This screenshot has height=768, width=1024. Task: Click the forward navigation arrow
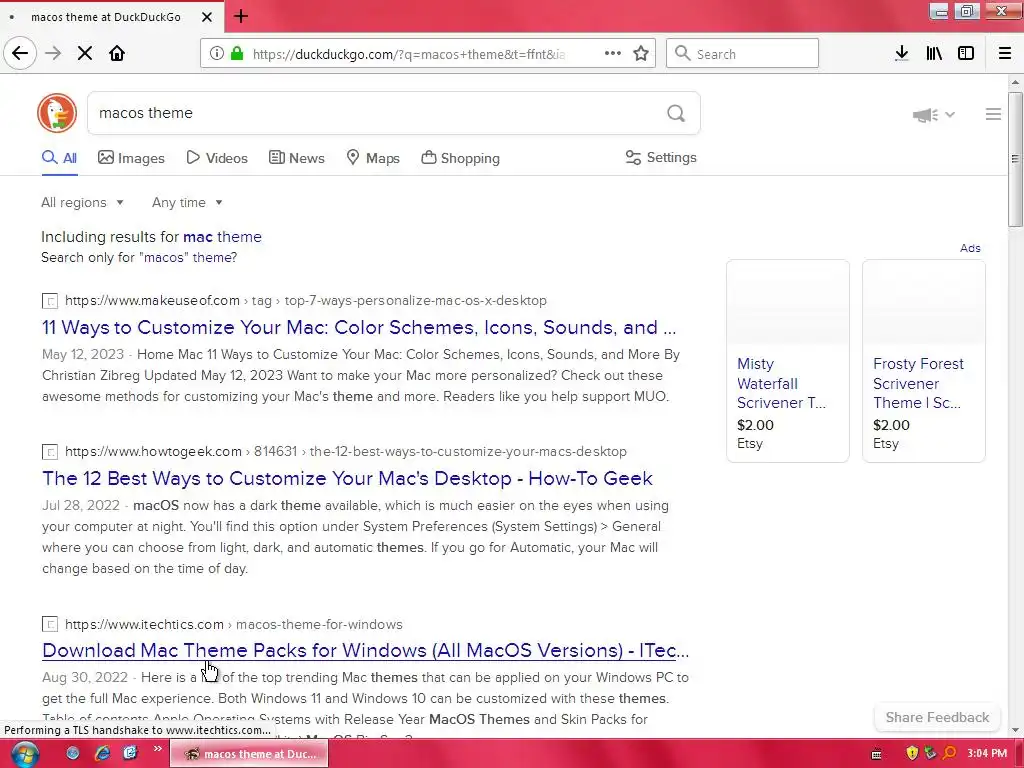coord(53,54)
